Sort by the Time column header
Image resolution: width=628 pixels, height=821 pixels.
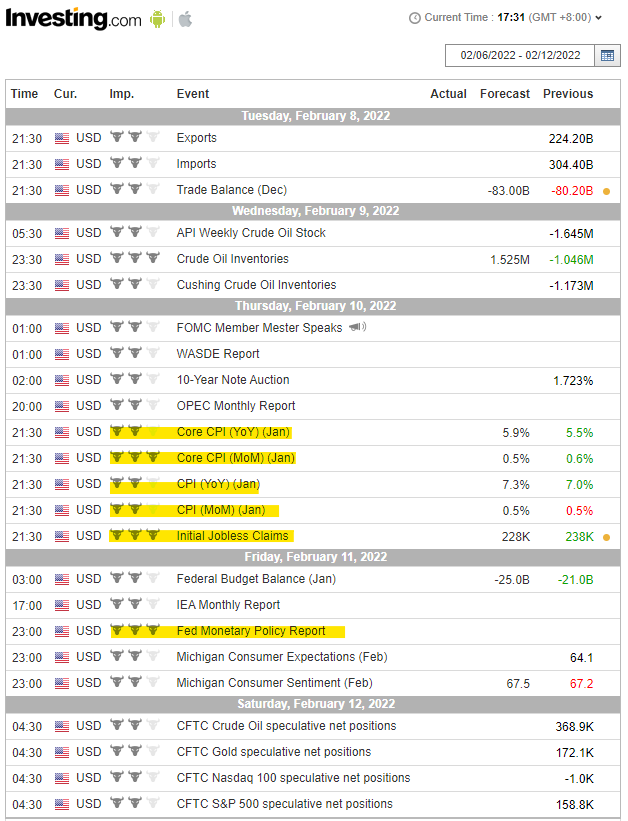click(x=25, y=94)
